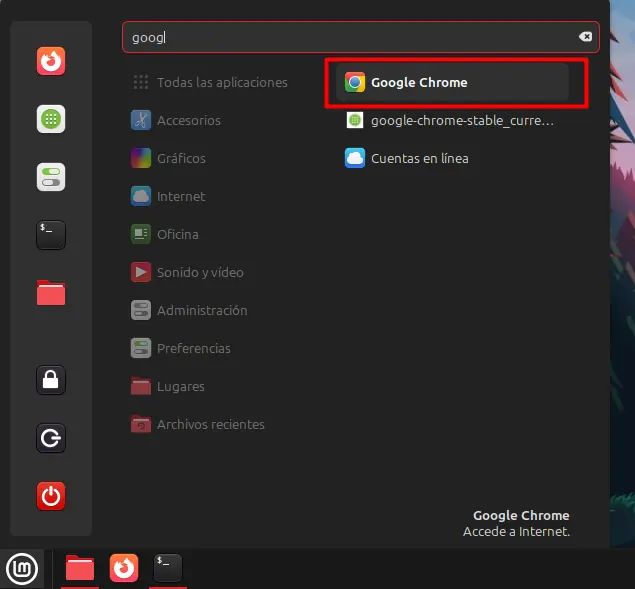Log out using the sidebar logout icon
Viewport: 635px width, 589px height.
pos(51,437)
